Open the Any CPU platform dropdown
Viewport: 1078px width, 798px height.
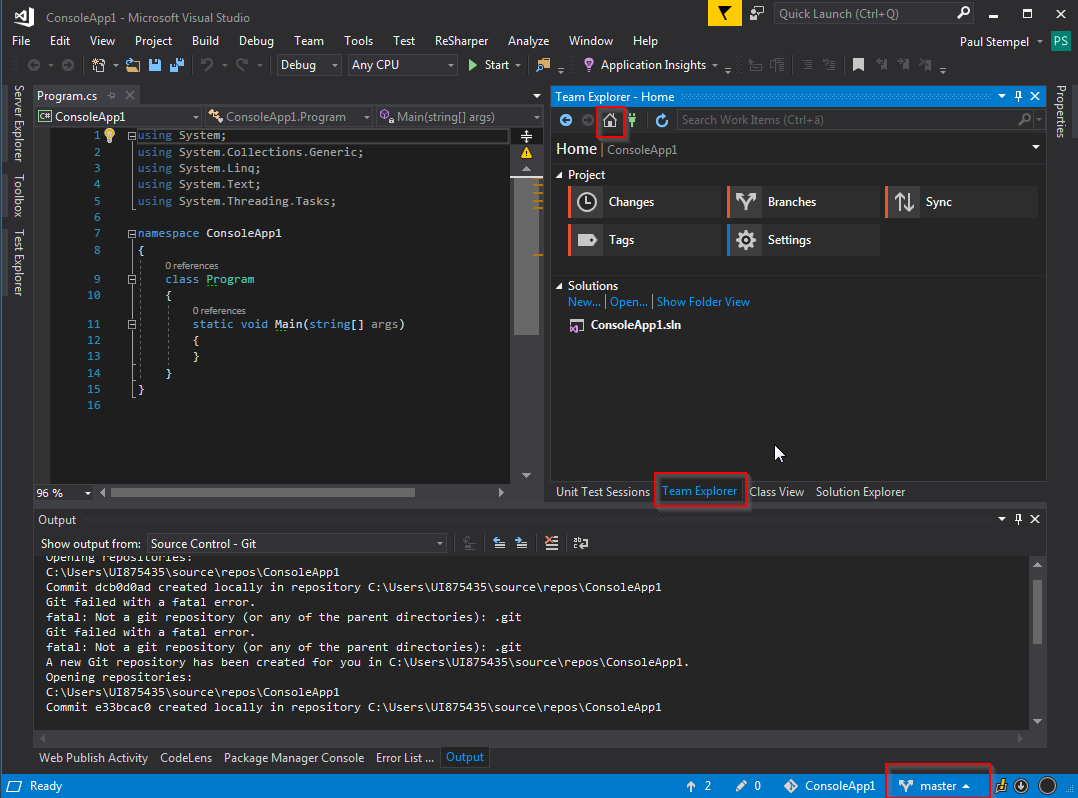point(402,65)
